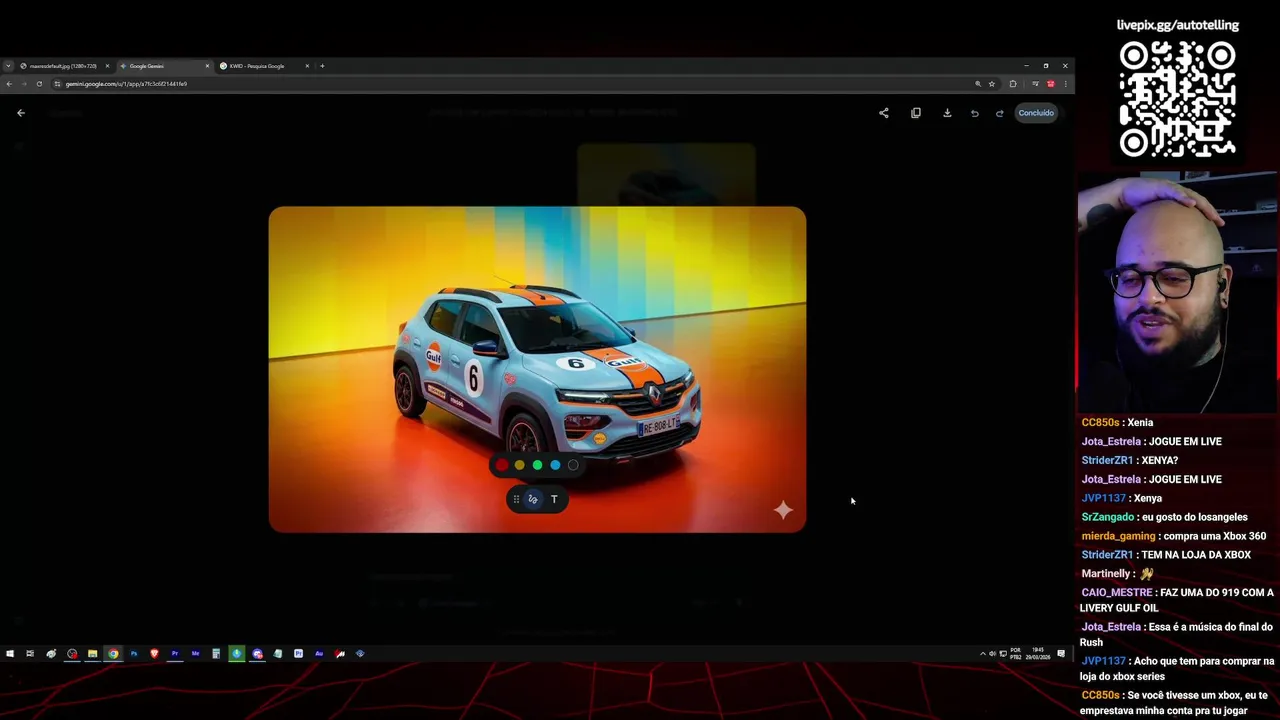1280x720 pixels.
Task: Click the browser forward button
Action: pos(24,84)
